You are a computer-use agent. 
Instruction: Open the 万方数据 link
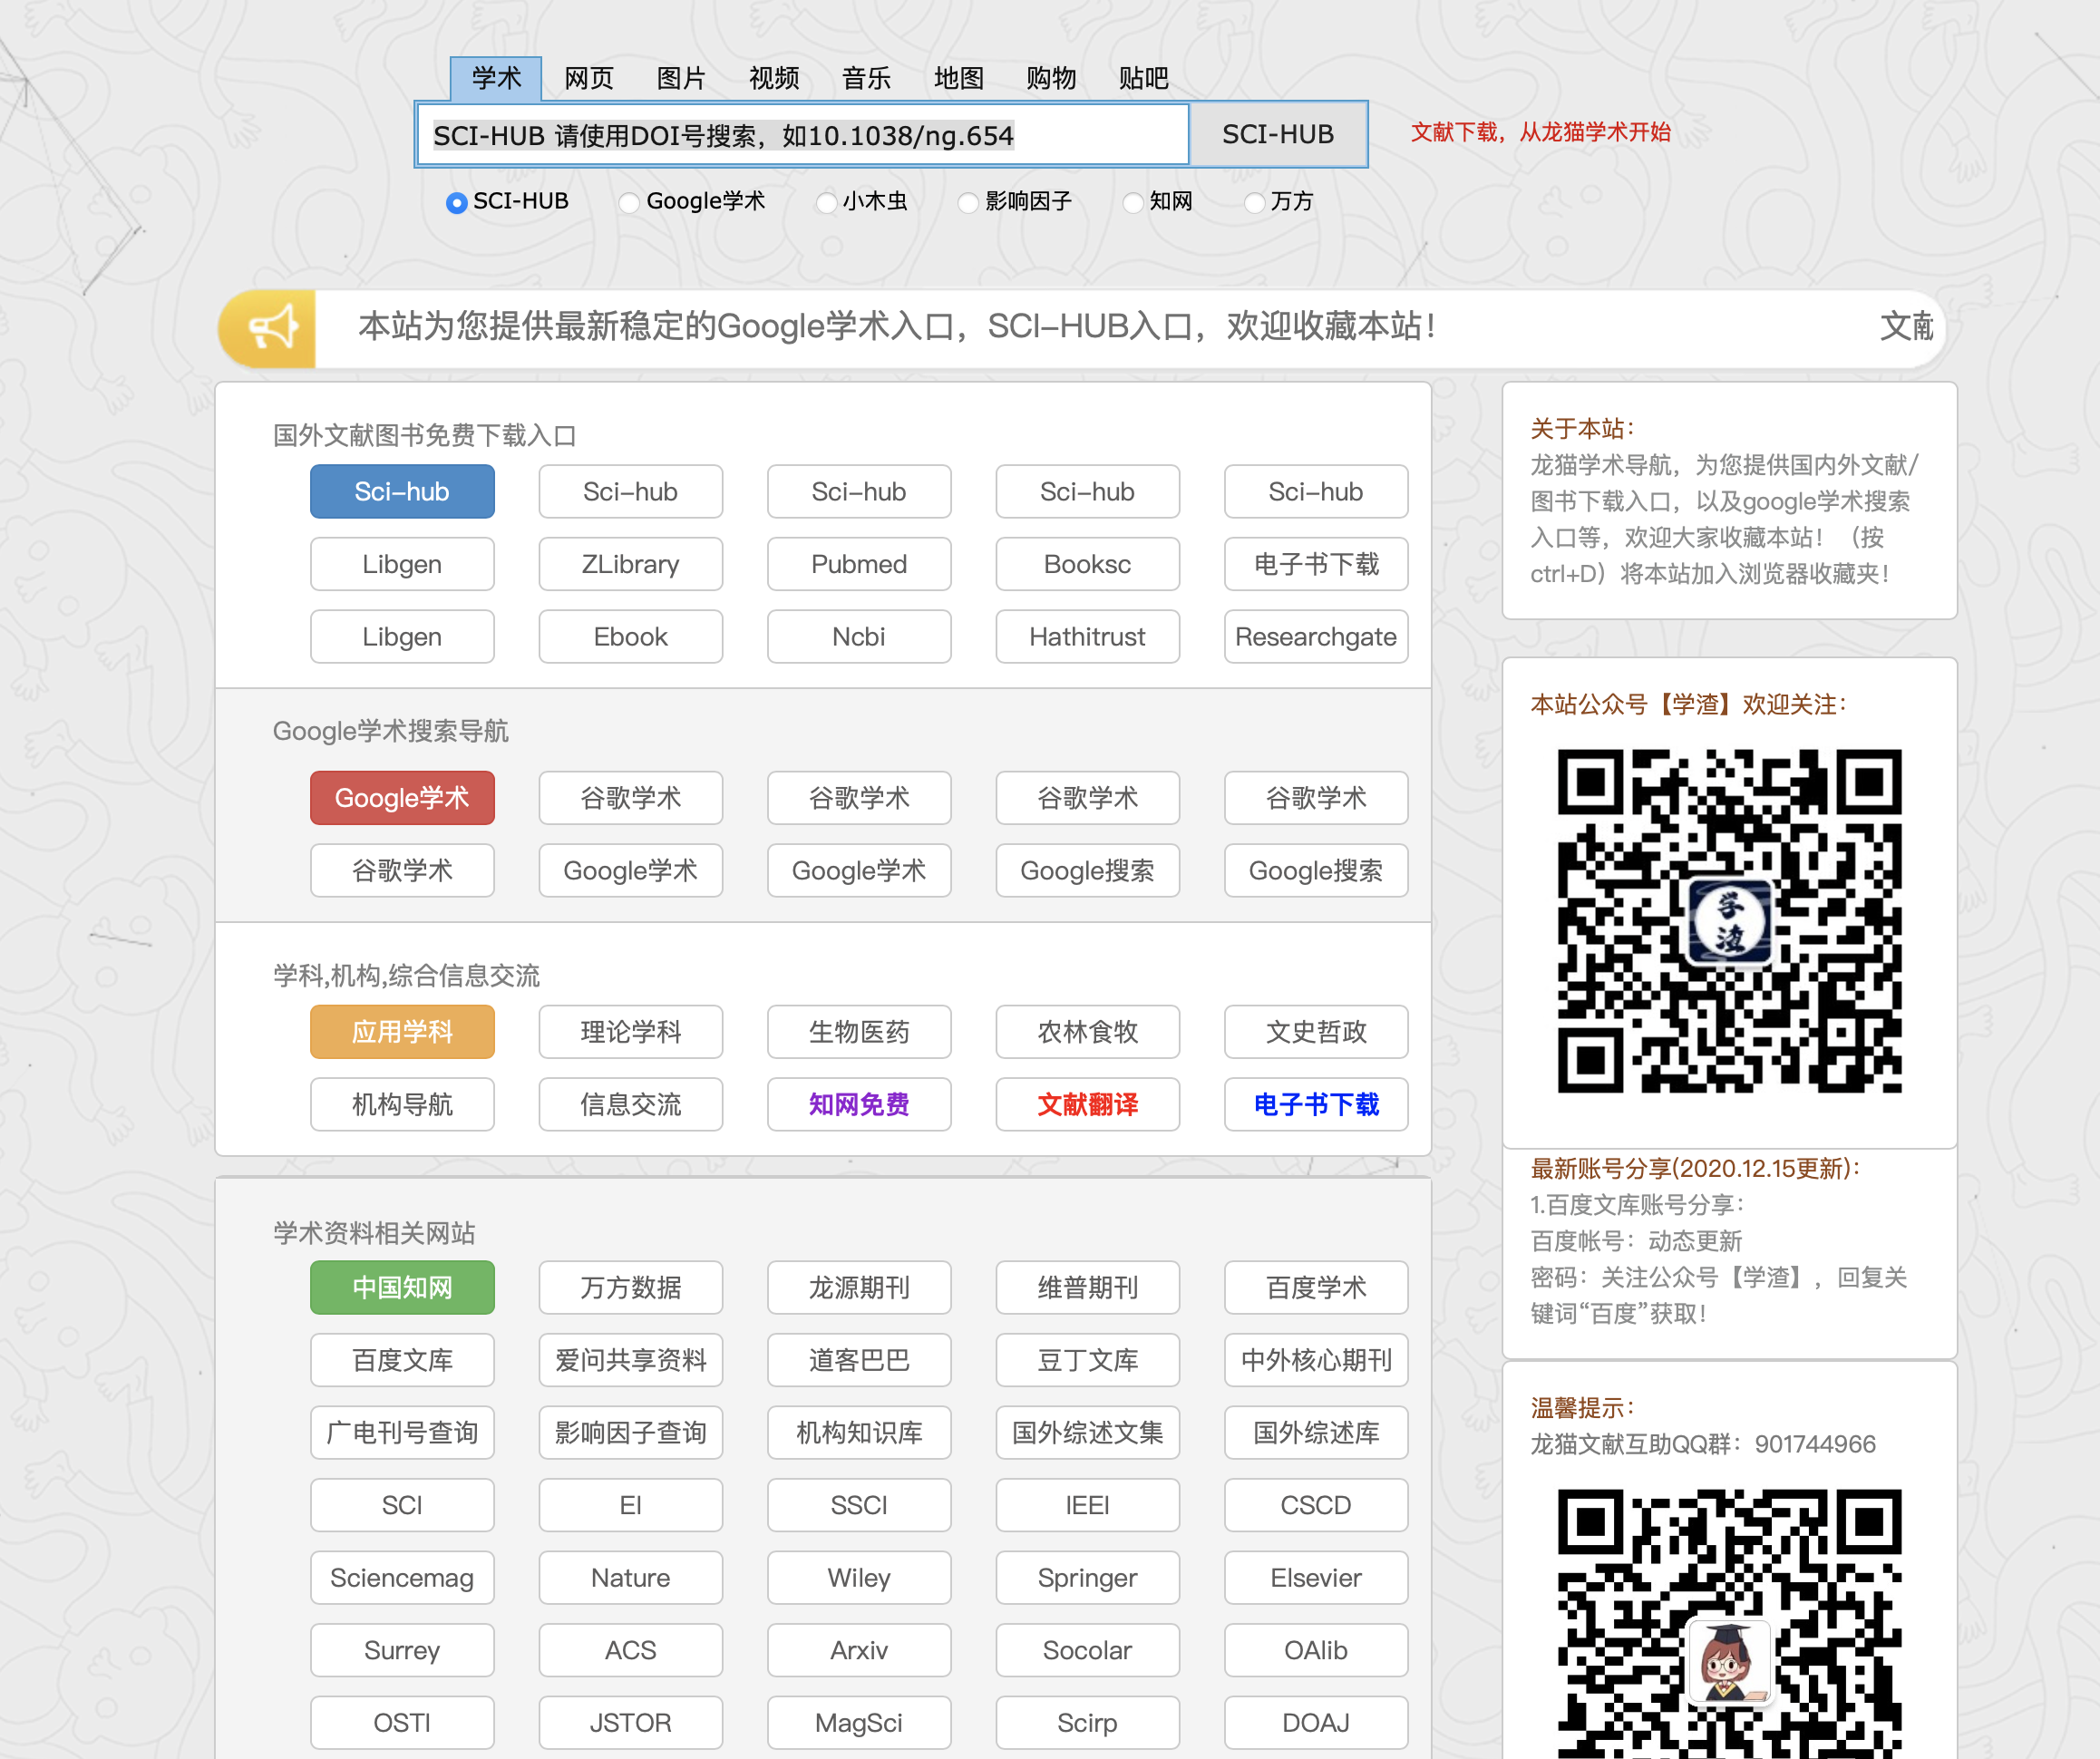[630, 1287]
